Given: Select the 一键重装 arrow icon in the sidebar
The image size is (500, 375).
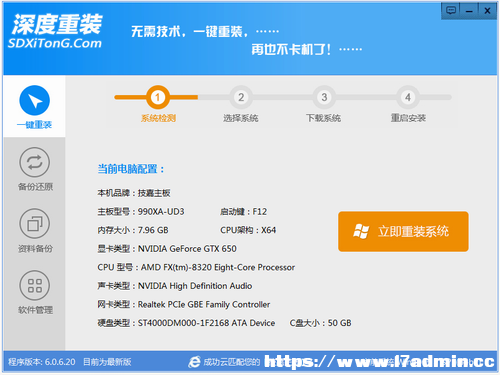Looking at the screenshot, I should tap(34, 100).
